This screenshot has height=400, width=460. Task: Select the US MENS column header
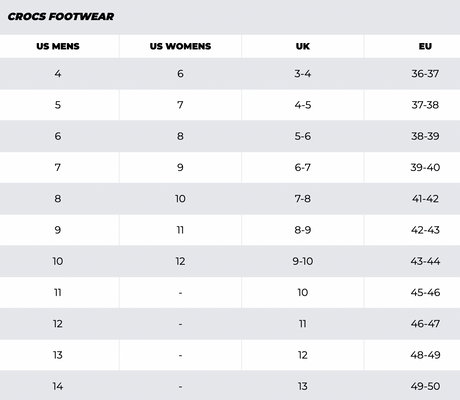pos(58,46)
